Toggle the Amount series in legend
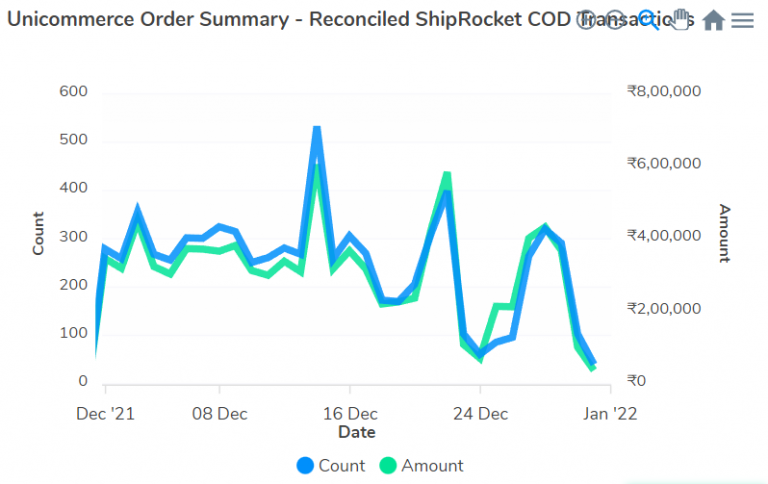768x484 pixels. click(432, 465)
